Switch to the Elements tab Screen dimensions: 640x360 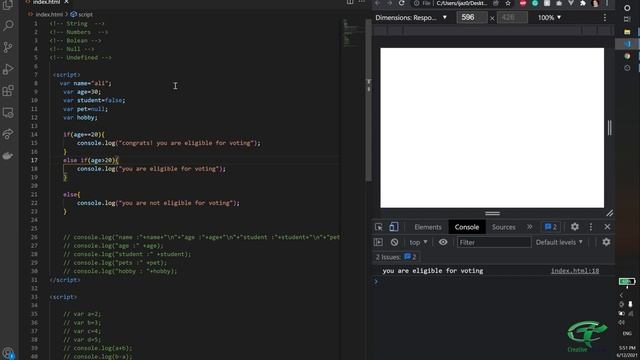[428, 227]
